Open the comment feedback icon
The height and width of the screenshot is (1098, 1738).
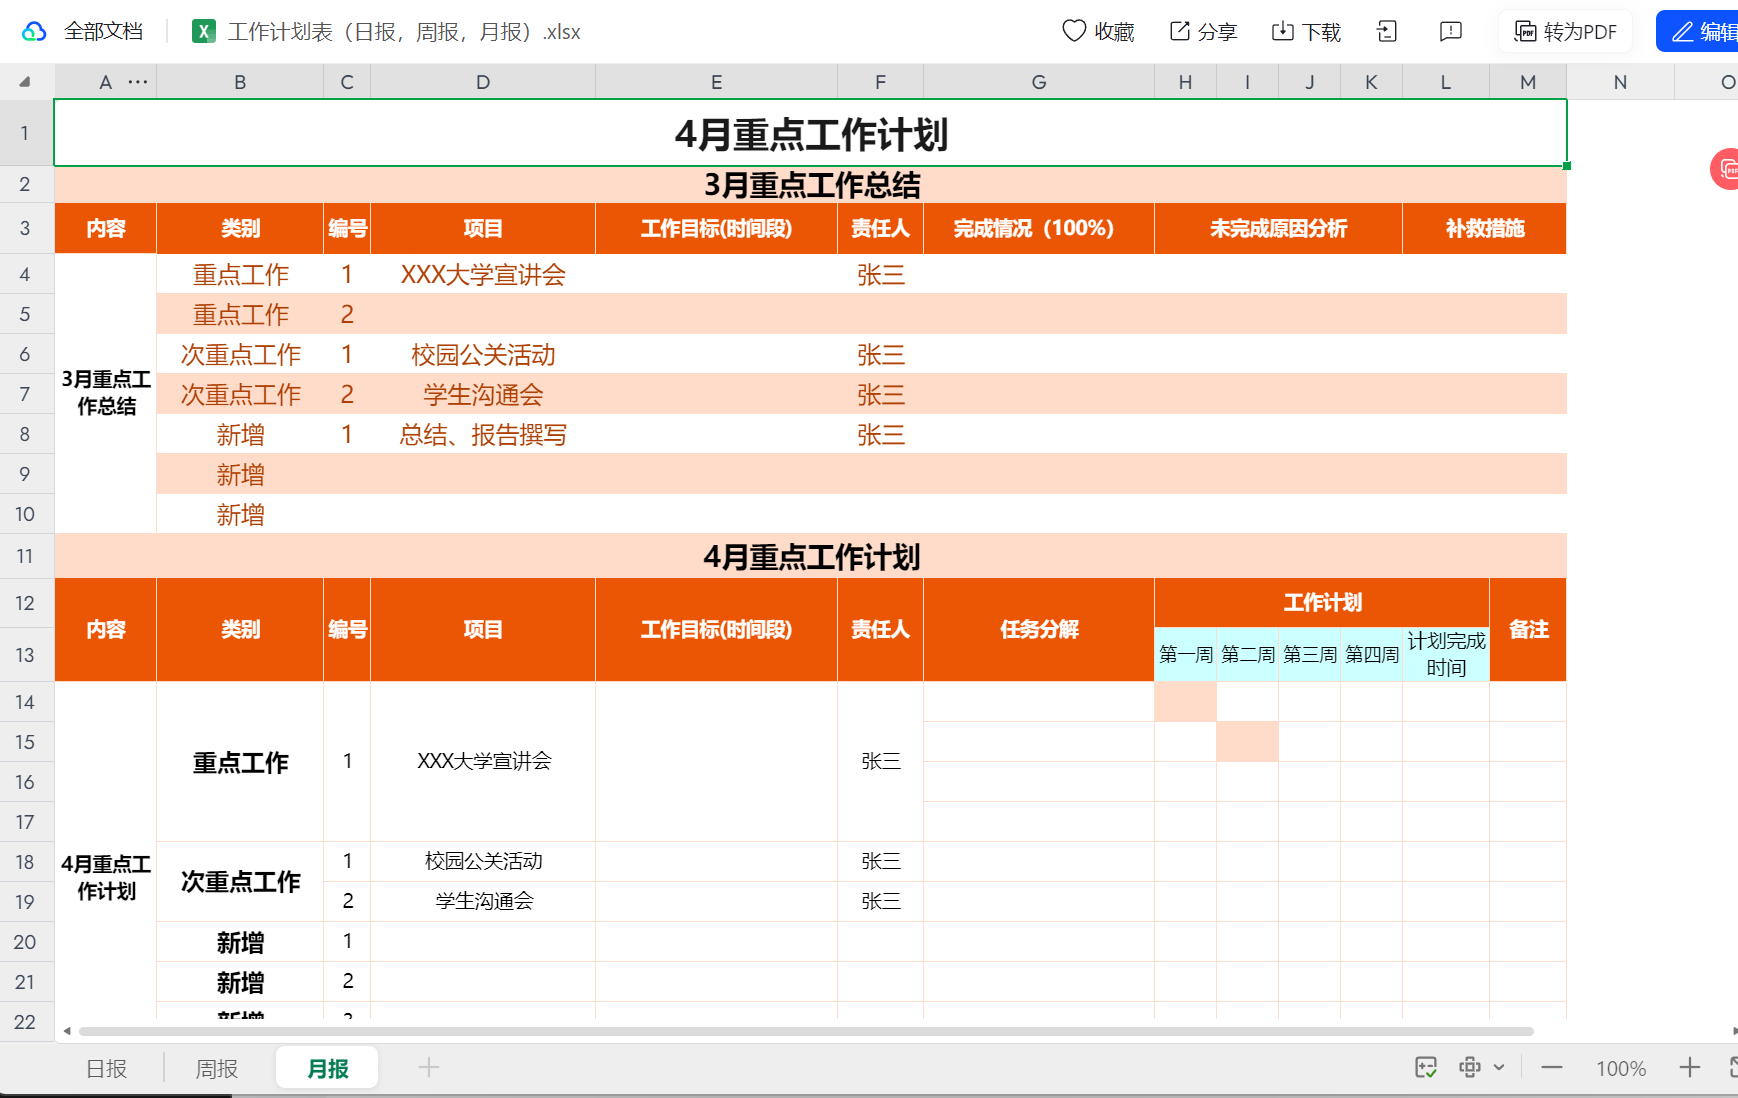pos(1451,32)
